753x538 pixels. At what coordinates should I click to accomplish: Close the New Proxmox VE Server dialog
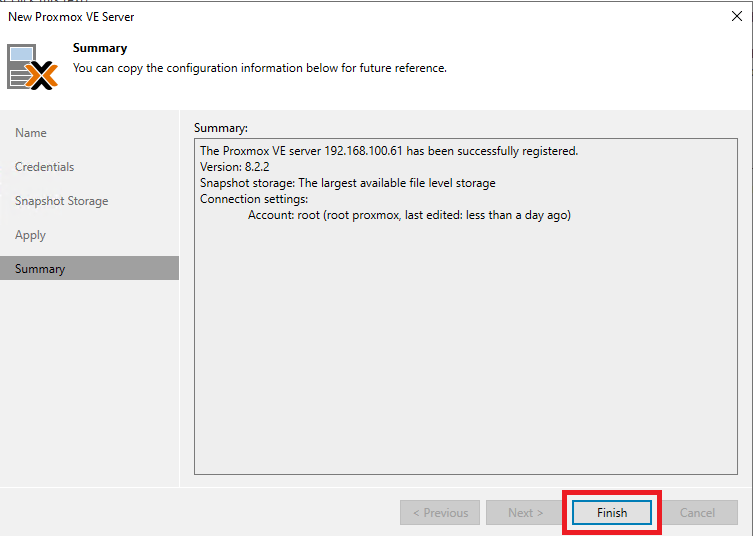[737, 16]
